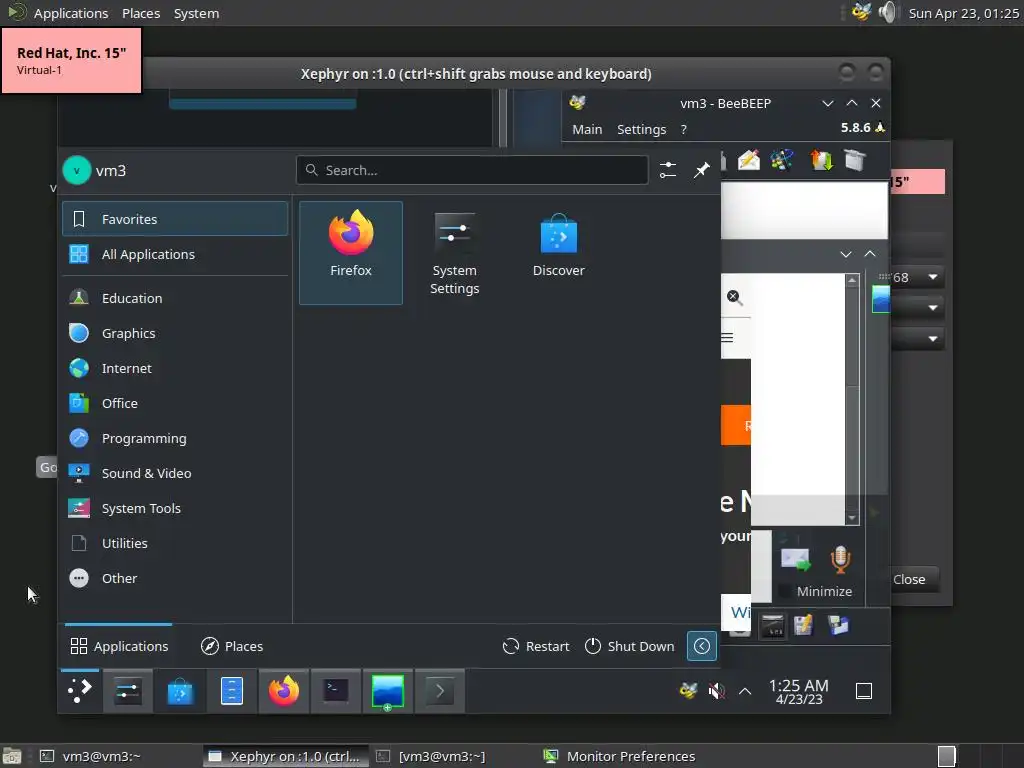This screenshot has height=768, width=1024.
Task: Click the BeeBEEP file transfer arrows icon
Action: [822, 160]
